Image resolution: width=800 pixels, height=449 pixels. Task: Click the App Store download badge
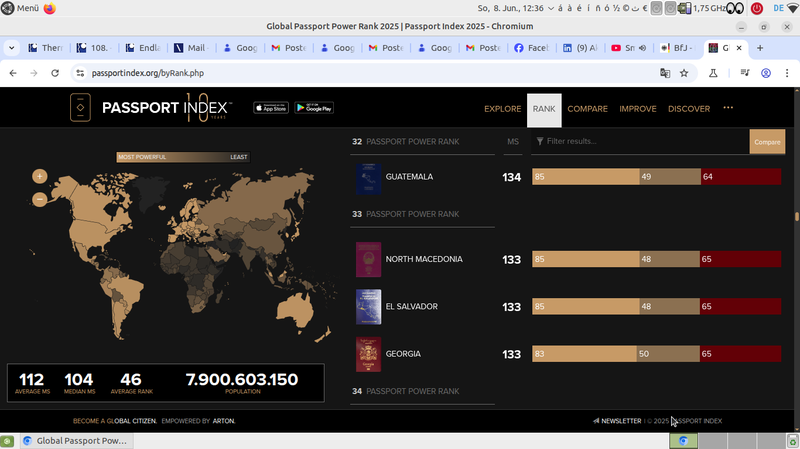270,108
